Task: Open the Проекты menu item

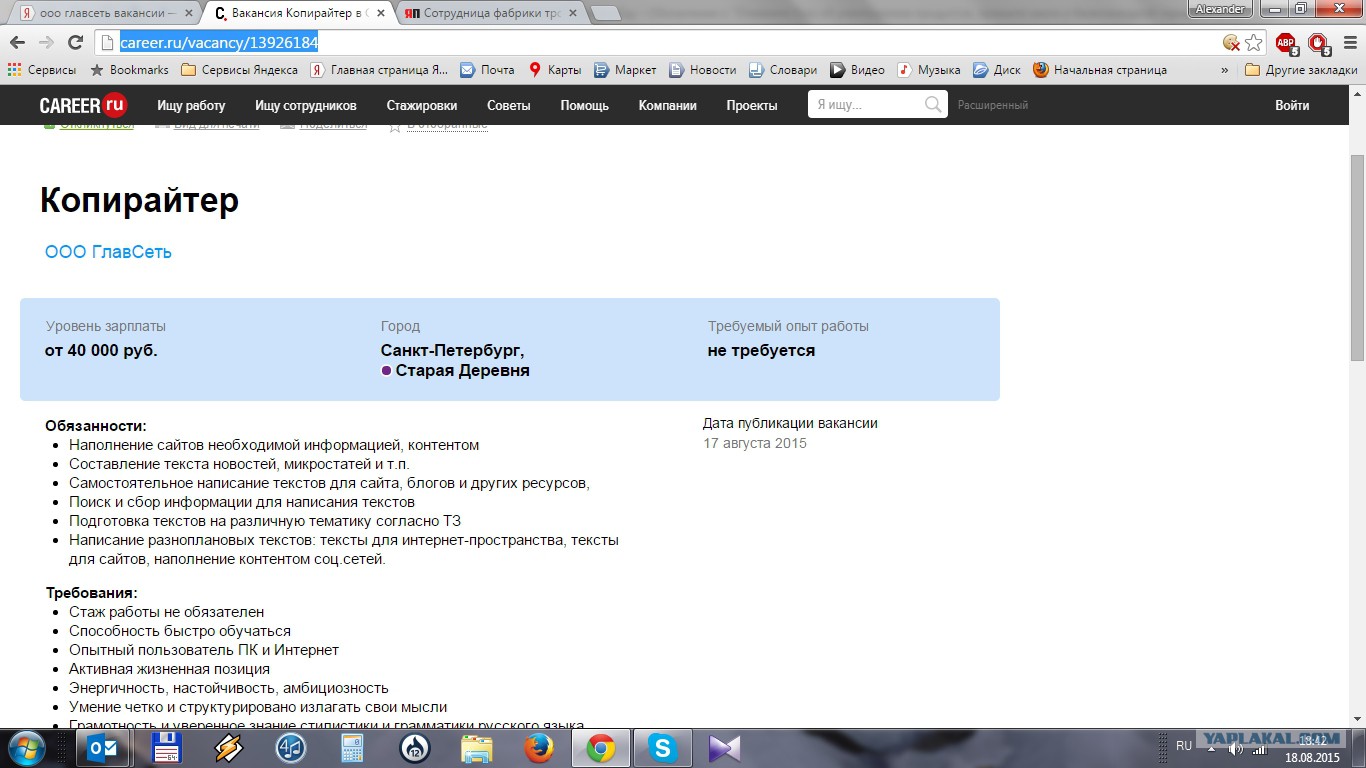Action: (752, 105)
